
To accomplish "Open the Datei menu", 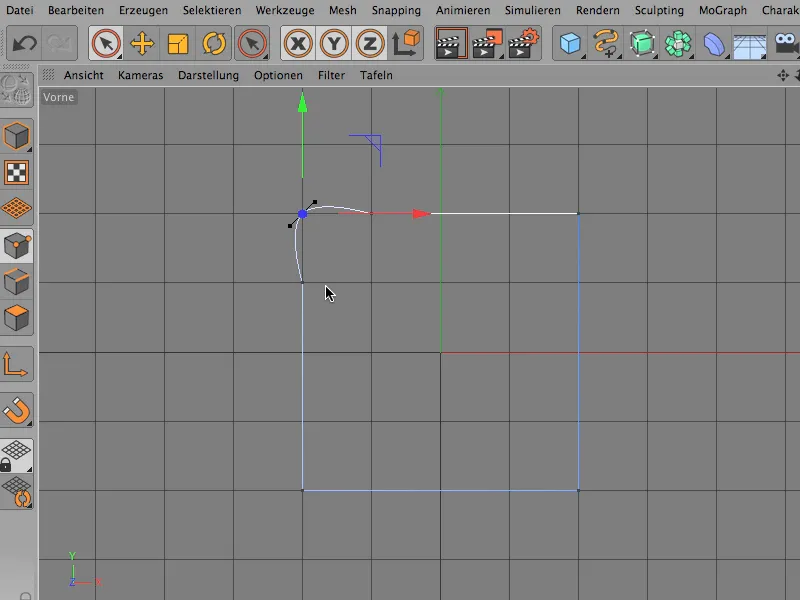I will [x=20, y=10].
